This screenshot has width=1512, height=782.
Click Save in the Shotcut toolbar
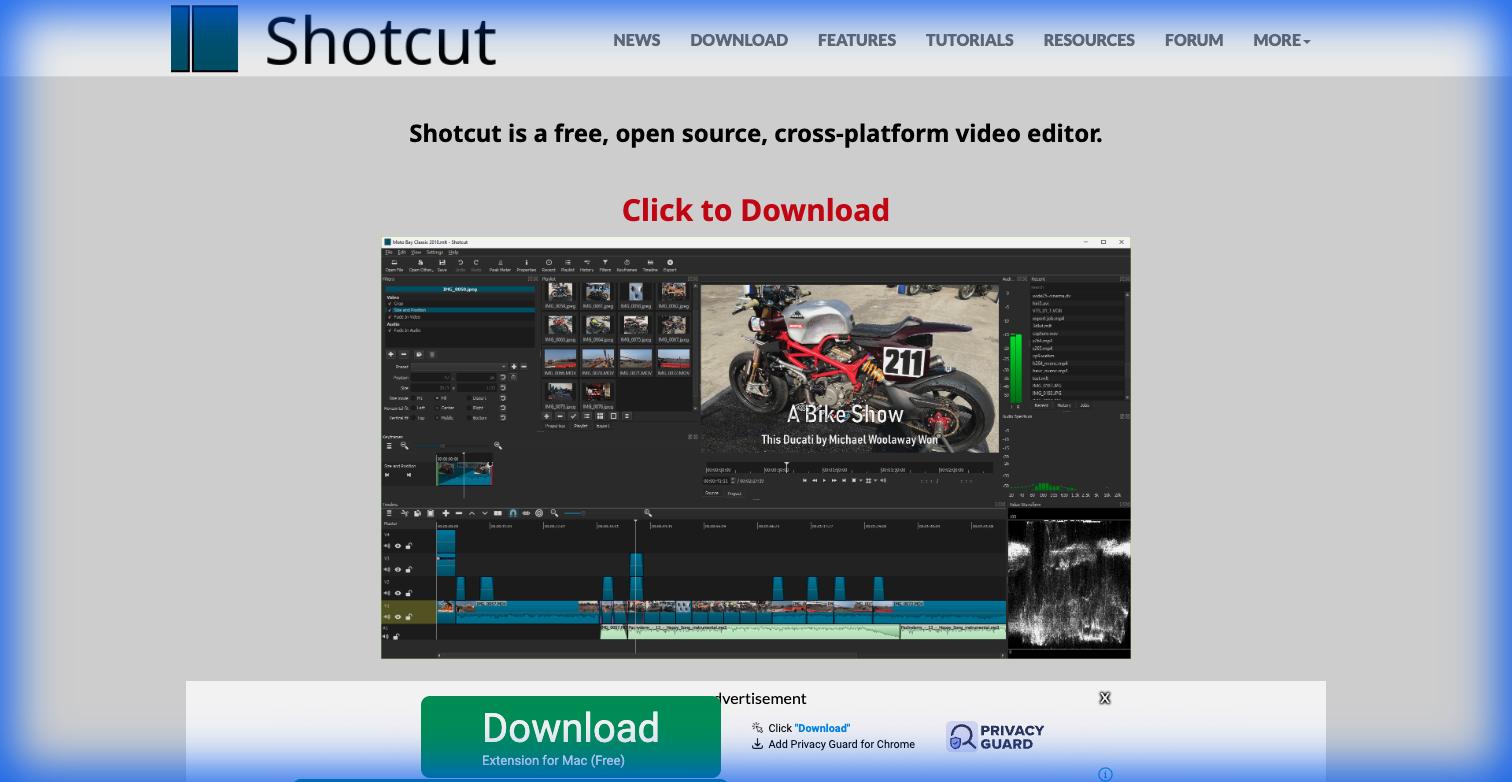point(442,264)
